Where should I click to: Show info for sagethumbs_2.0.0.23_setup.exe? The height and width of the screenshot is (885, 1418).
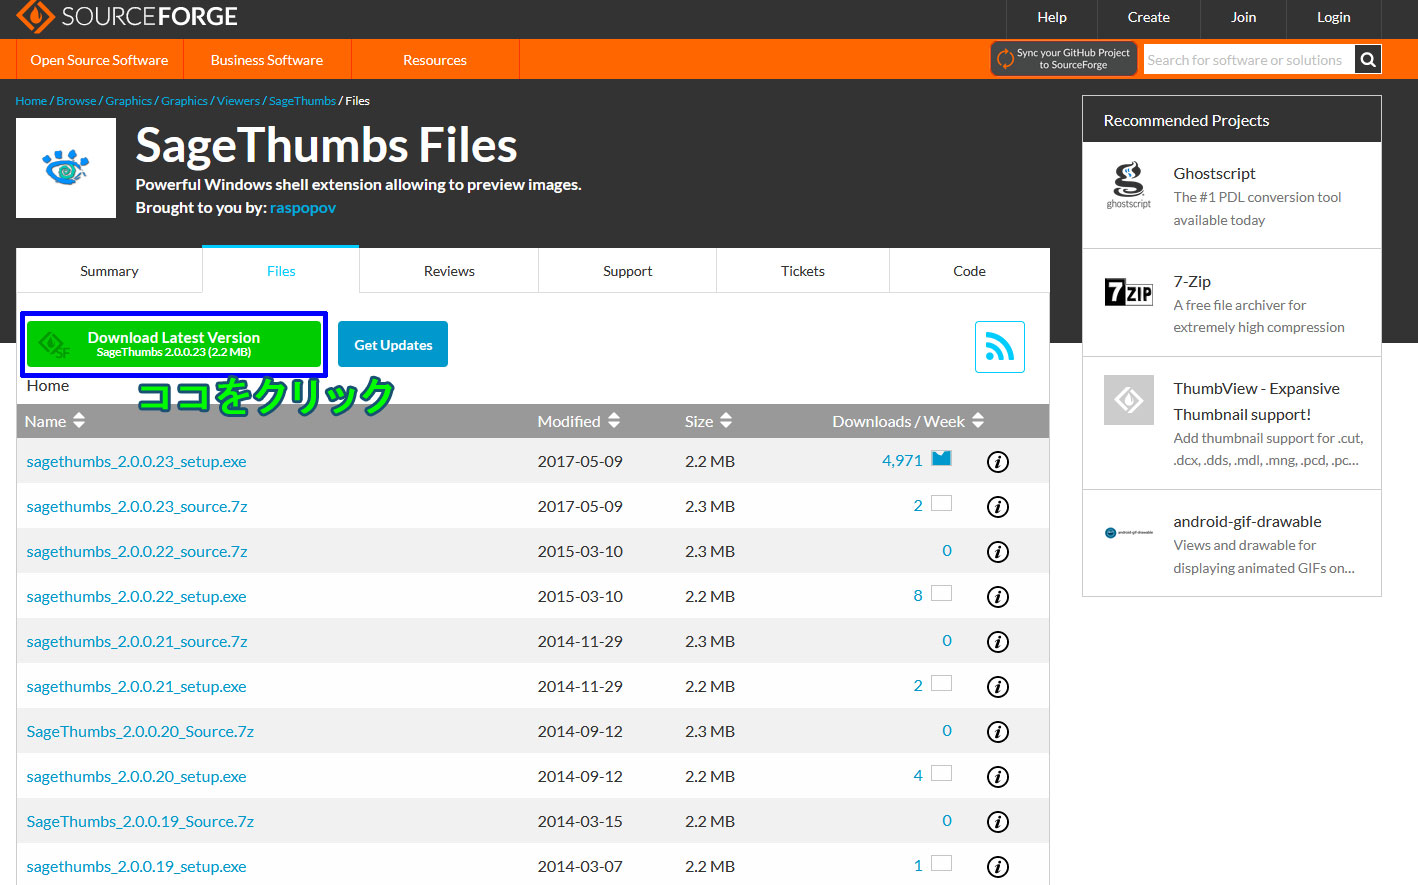pyautogui.click(x=998, y=462)
